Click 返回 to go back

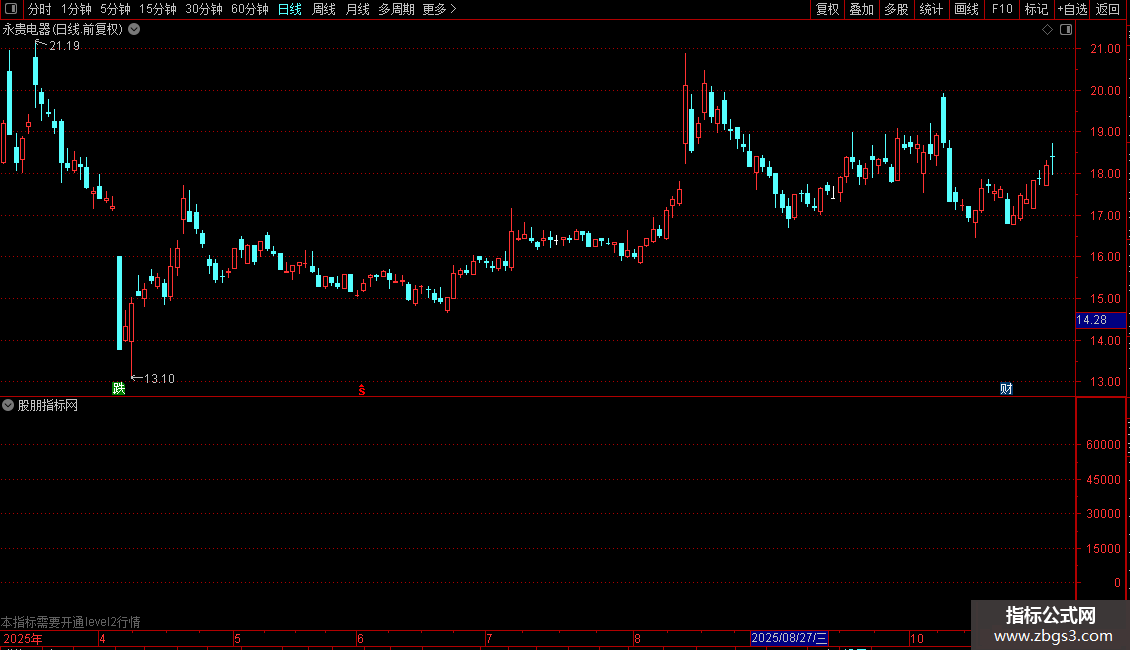pyautogui.click(x=1108, y=9)
